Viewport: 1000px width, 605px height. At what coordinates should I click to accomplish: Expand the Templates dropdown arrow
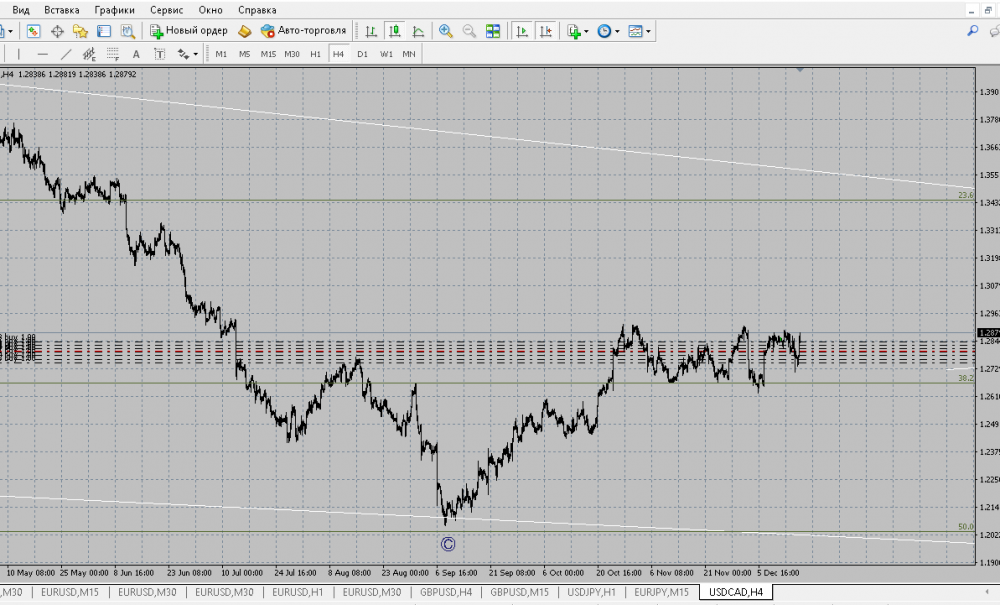point(648,31)
